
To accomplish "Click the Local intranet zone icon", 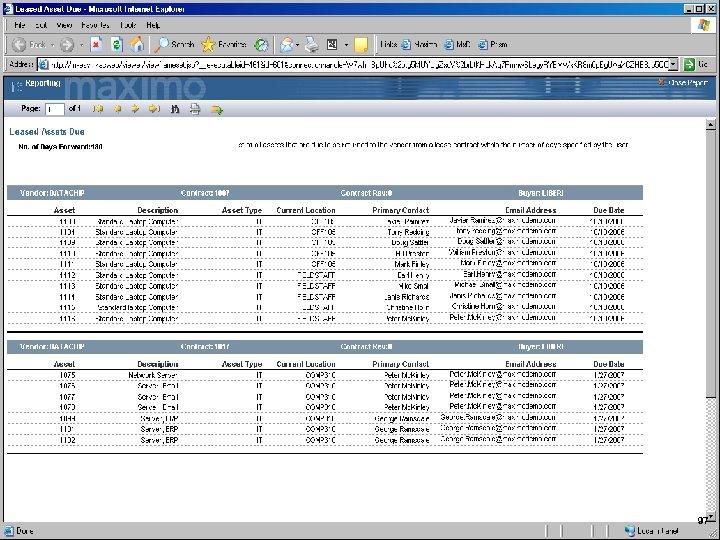I will pyautogui.click(x=630, y=531).
